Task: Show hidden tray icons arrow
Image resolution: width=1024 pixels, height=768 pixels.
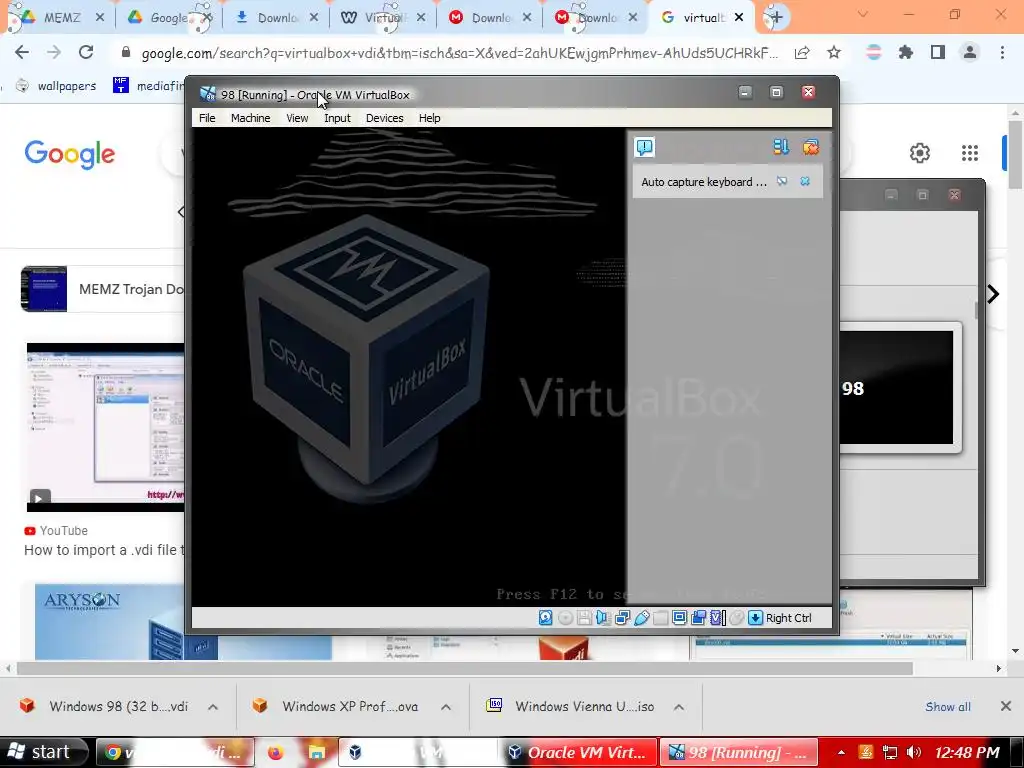Action: pyautogui.click(x=841, y=752)
